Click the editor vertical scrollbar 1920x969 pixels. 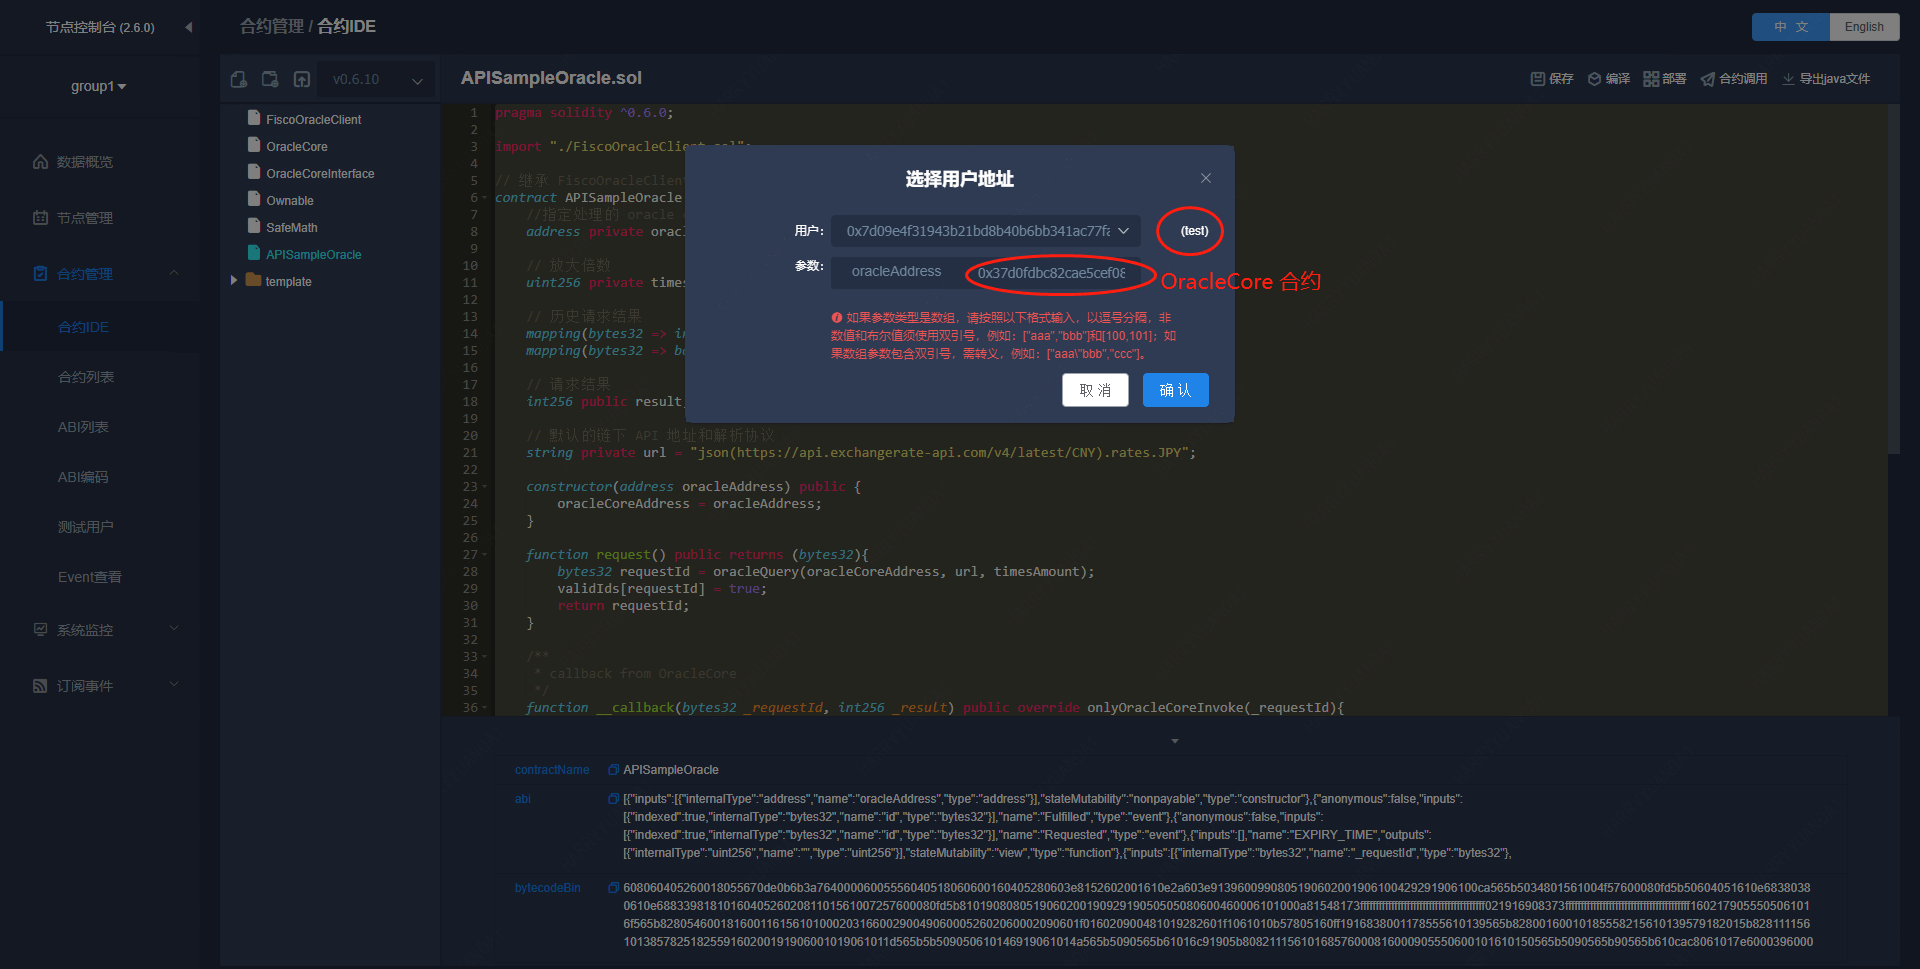(1893, 280)
